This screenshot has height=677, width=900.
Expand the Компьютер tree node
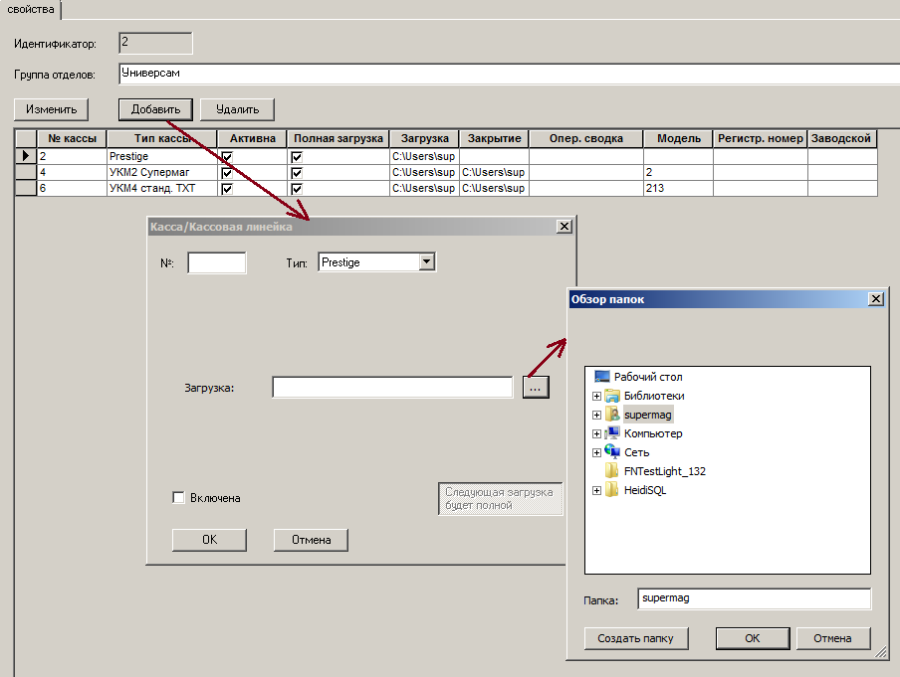click(596, 434)
